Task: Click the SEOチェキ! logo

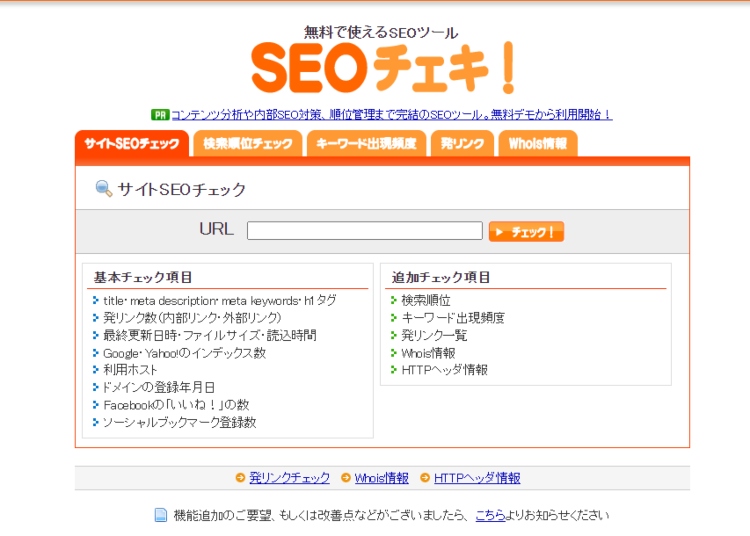Action: click(383, 67)
